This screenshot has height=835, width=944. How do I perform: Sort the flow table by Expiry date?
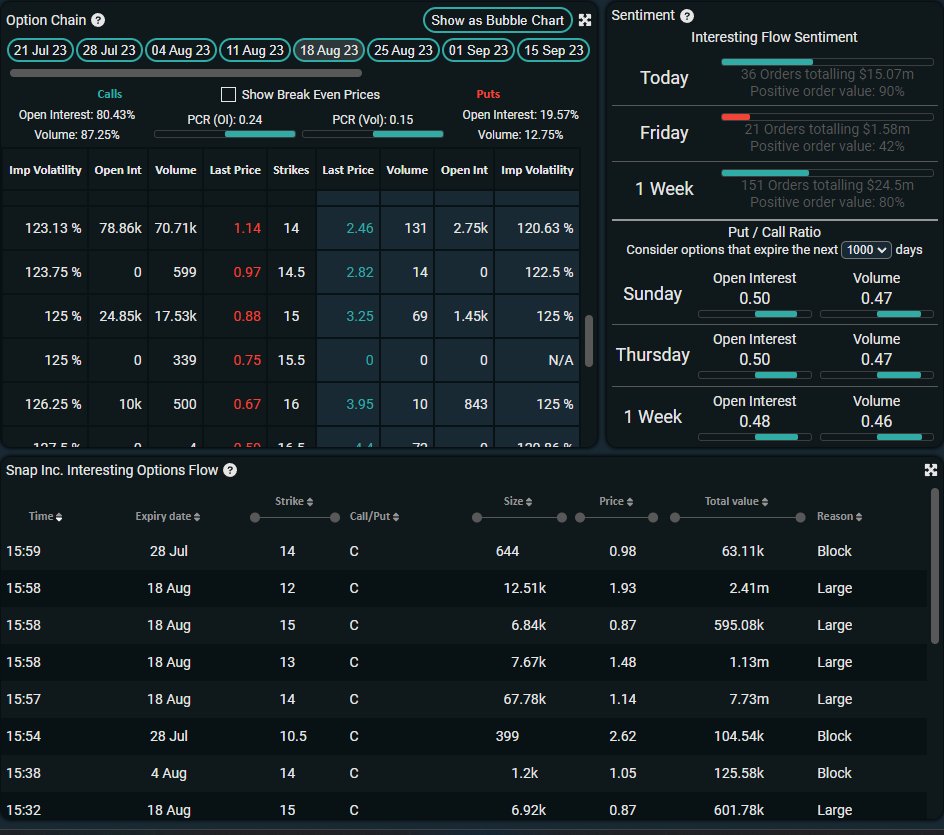click(168, 517)
